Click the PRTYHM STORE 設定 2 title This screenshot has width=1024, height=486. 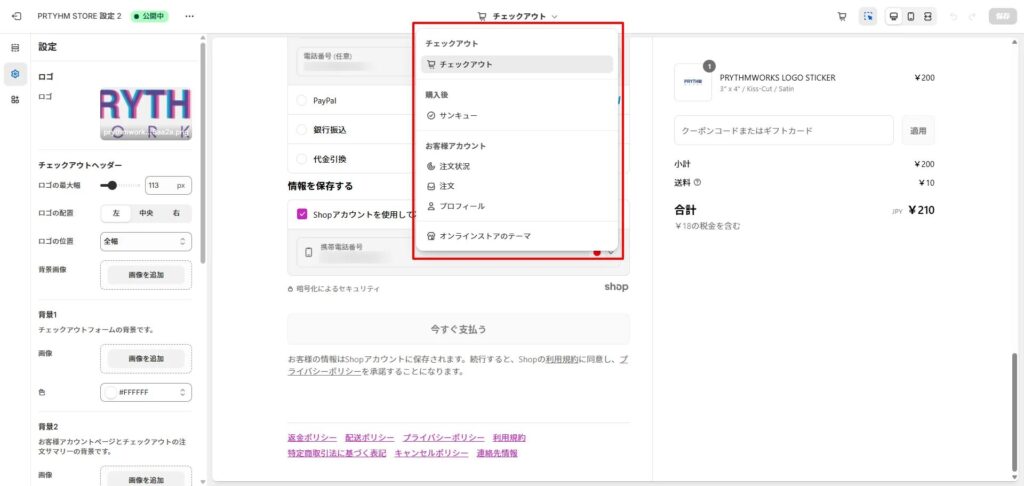(x=80, y=16)
